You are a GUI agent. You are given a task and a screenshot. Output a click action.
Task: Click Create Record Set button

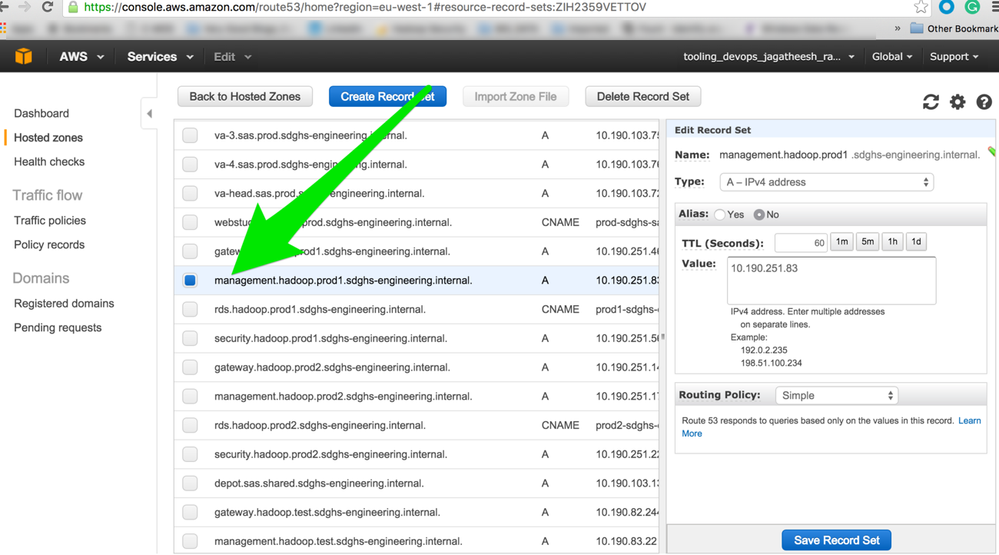pyautogui.click(x=387, y=97)
